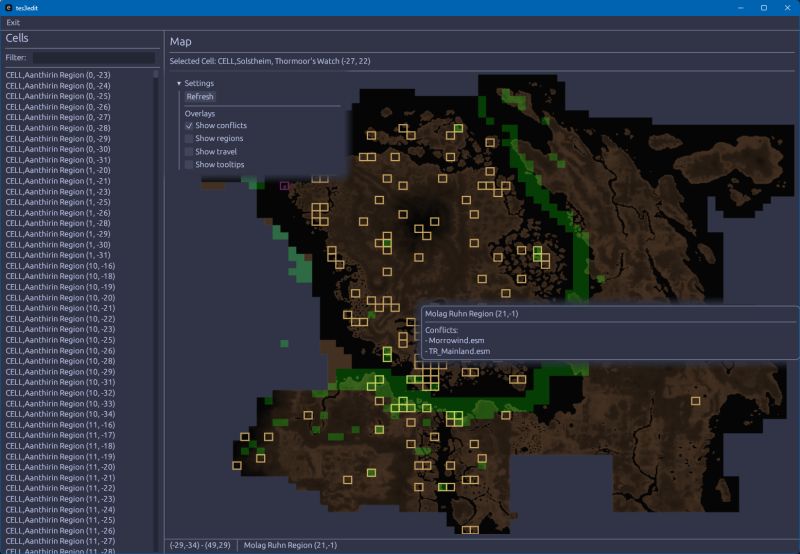This screenshot has height=554, width=800.
Task: Open the Exit menu
Action: (13, 22)
